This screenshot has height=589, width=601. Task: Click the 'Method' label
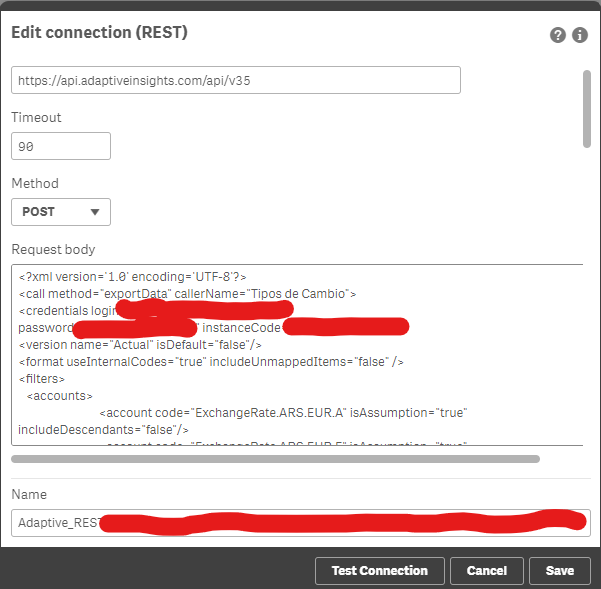[35, 183]
